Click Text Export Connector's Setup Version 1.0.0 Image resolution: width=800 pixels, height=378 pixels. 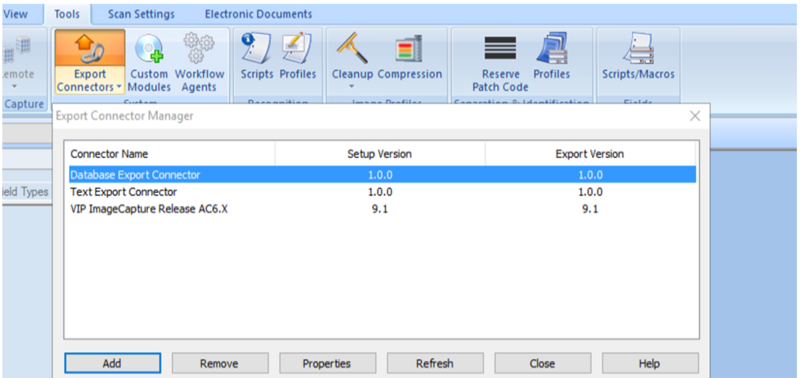point(380,192)
